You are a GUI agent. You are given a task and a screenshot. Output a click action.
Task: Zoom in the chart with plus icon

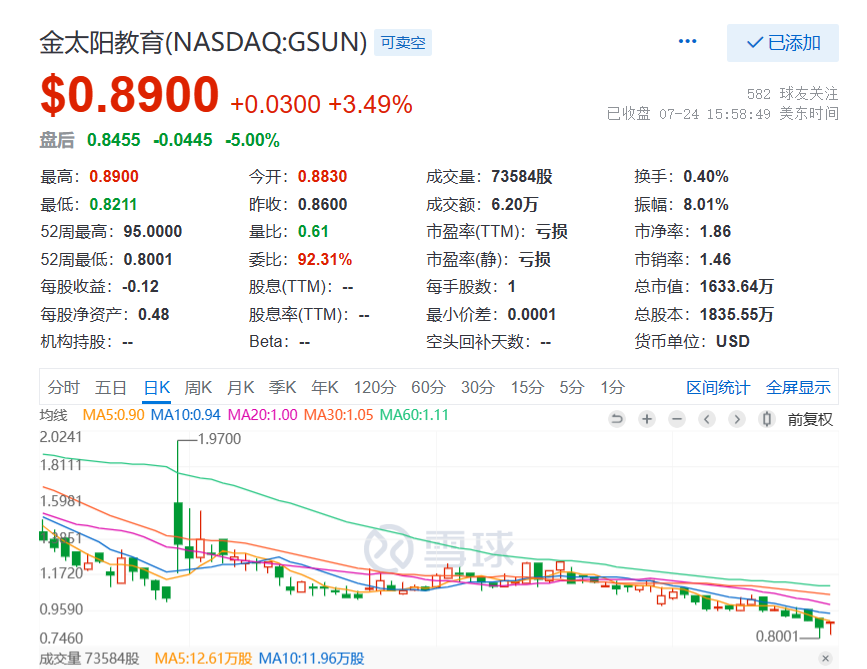[646, 419]
